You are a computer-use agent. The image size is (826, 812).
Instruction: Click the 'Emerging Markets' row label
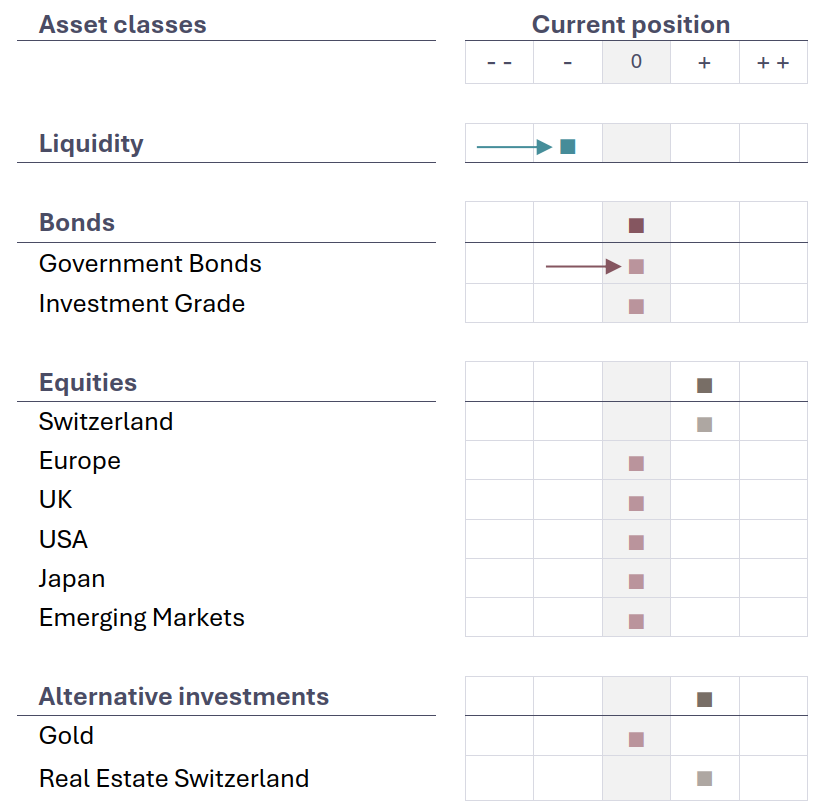pyautogui.click(x=142, y=618)
